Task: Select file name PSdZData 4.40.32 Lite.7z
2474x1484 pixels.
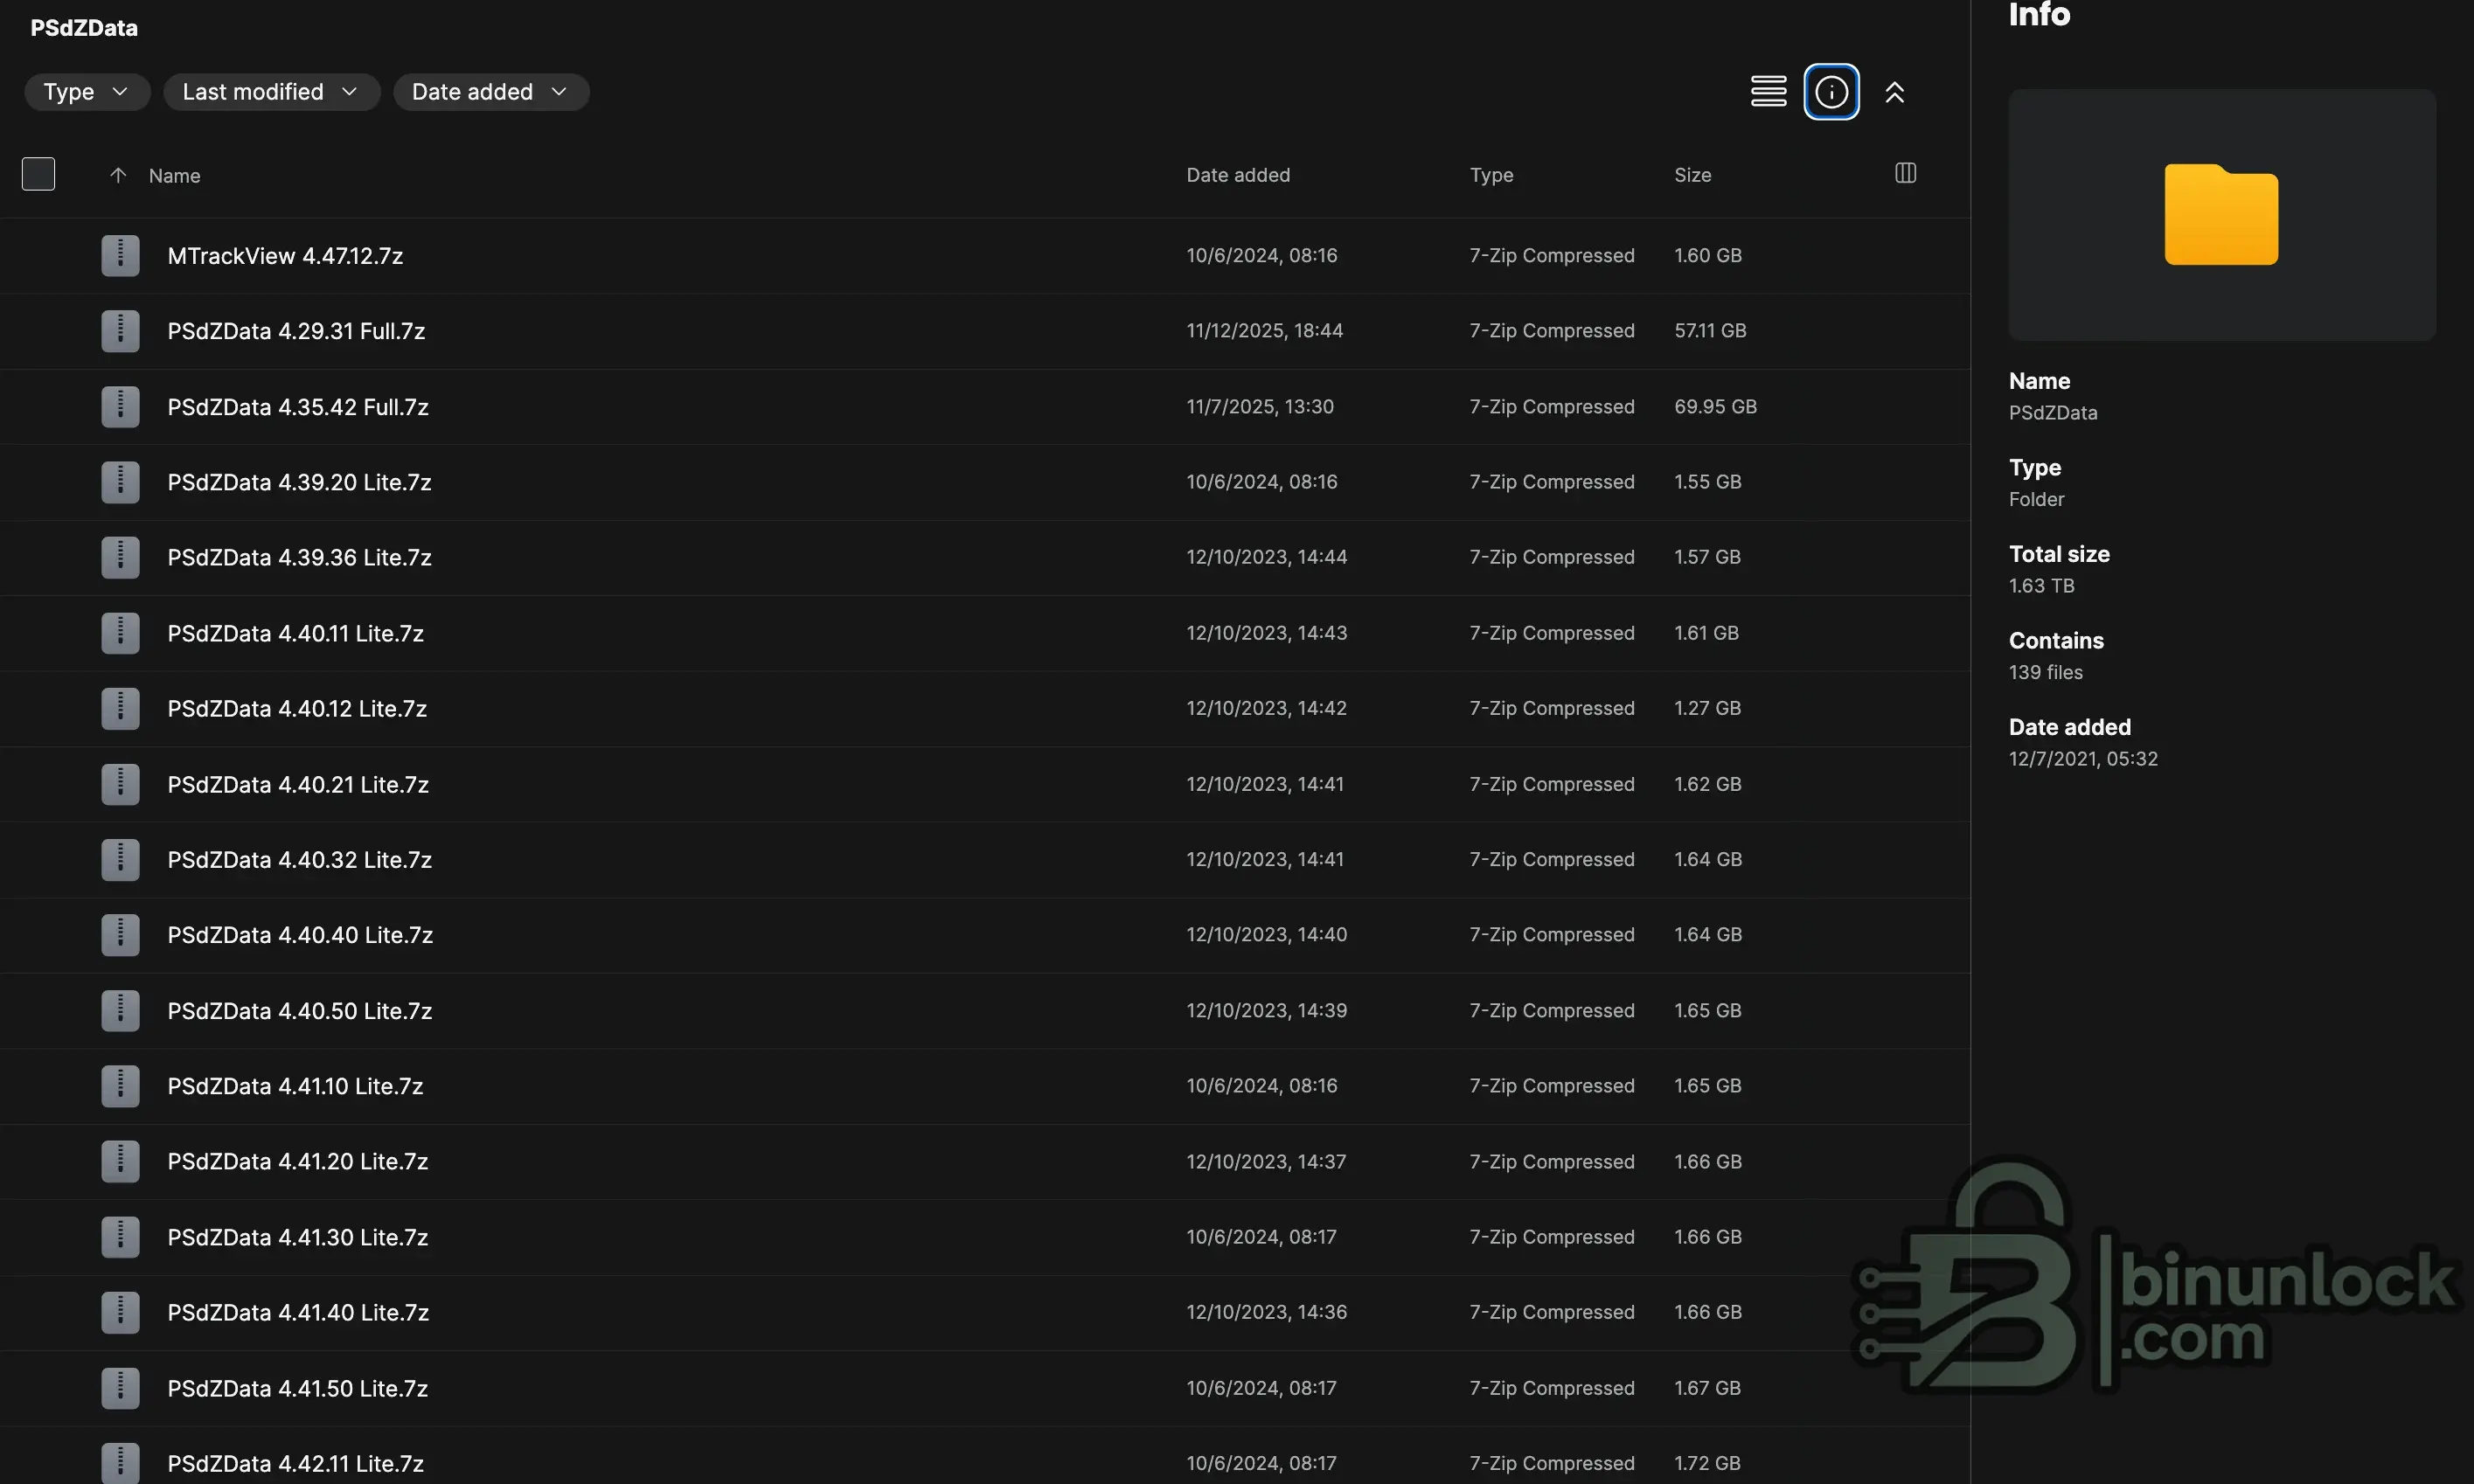Action: pos(299,859)
